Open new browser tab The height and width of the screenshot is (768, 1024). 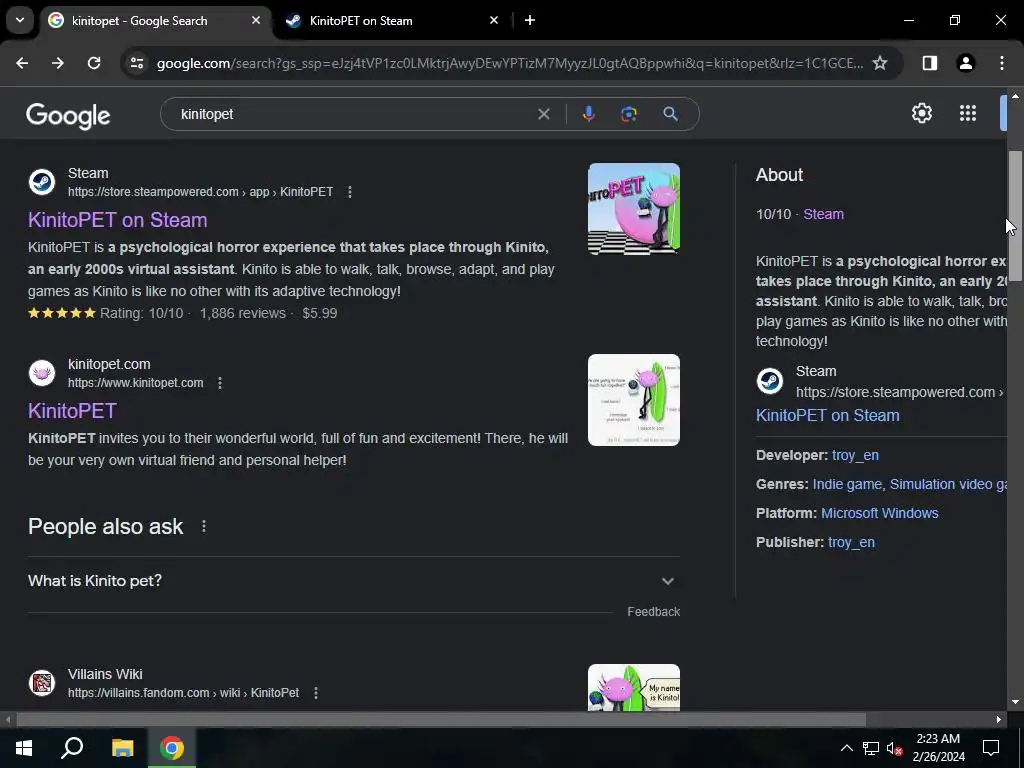(530, 20)
